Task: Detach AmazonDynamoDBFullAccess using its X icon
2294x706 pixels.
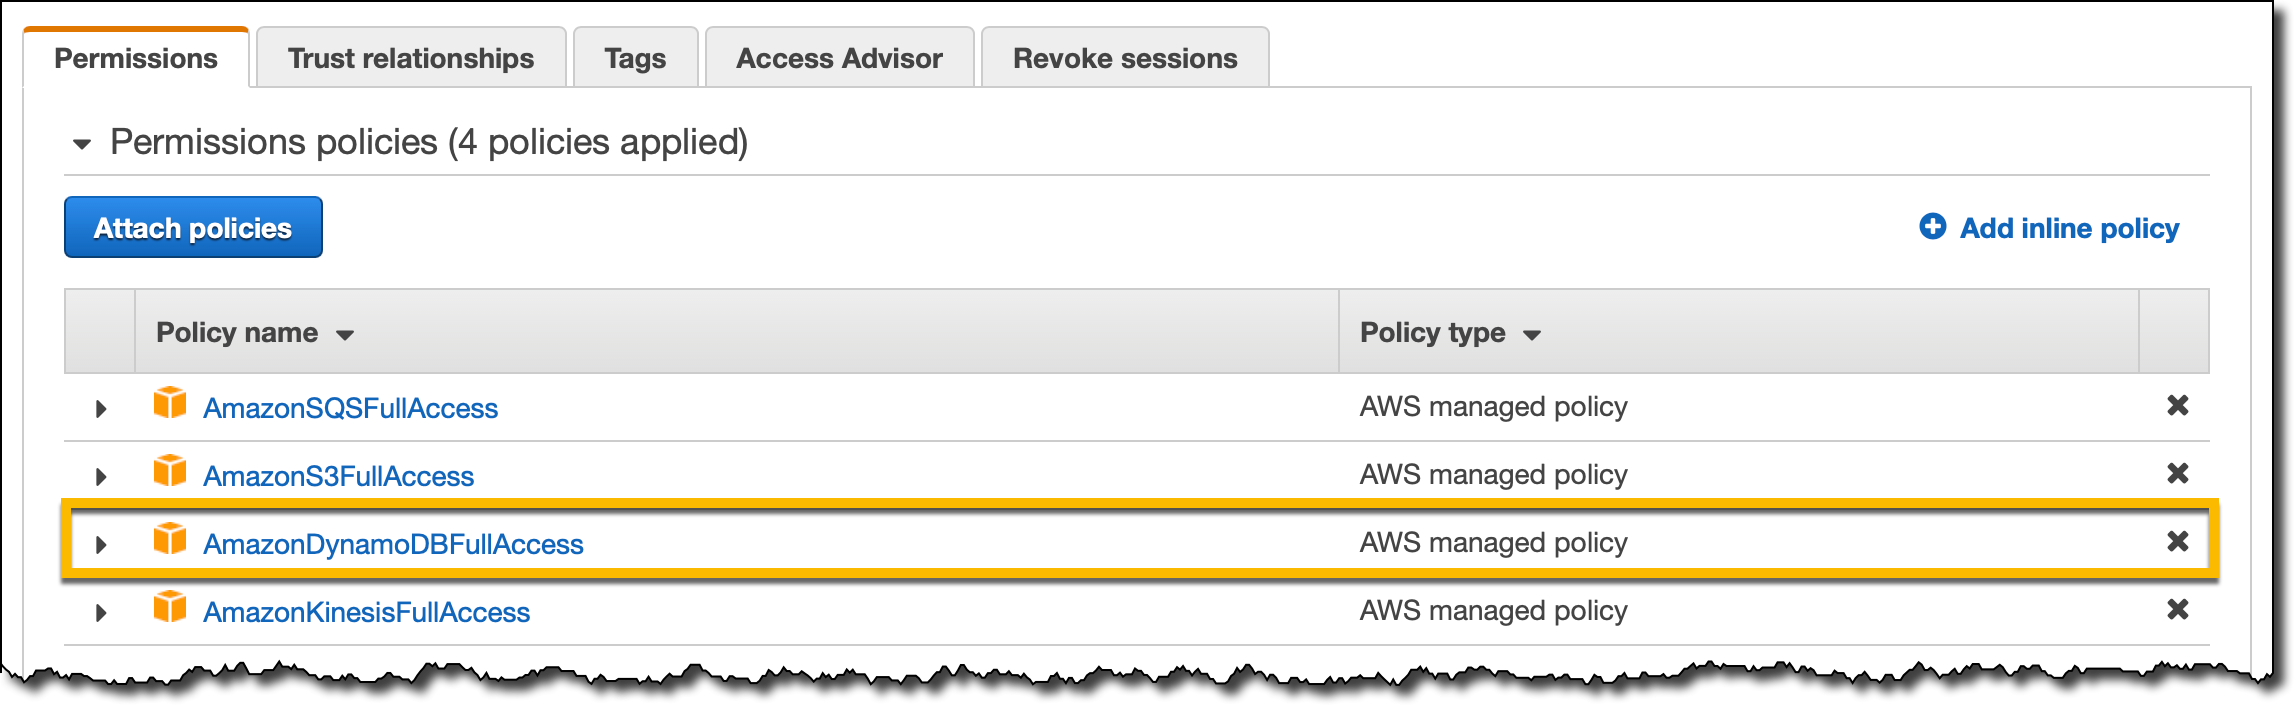Action: pyautogui.click(x=2177, y=542)
